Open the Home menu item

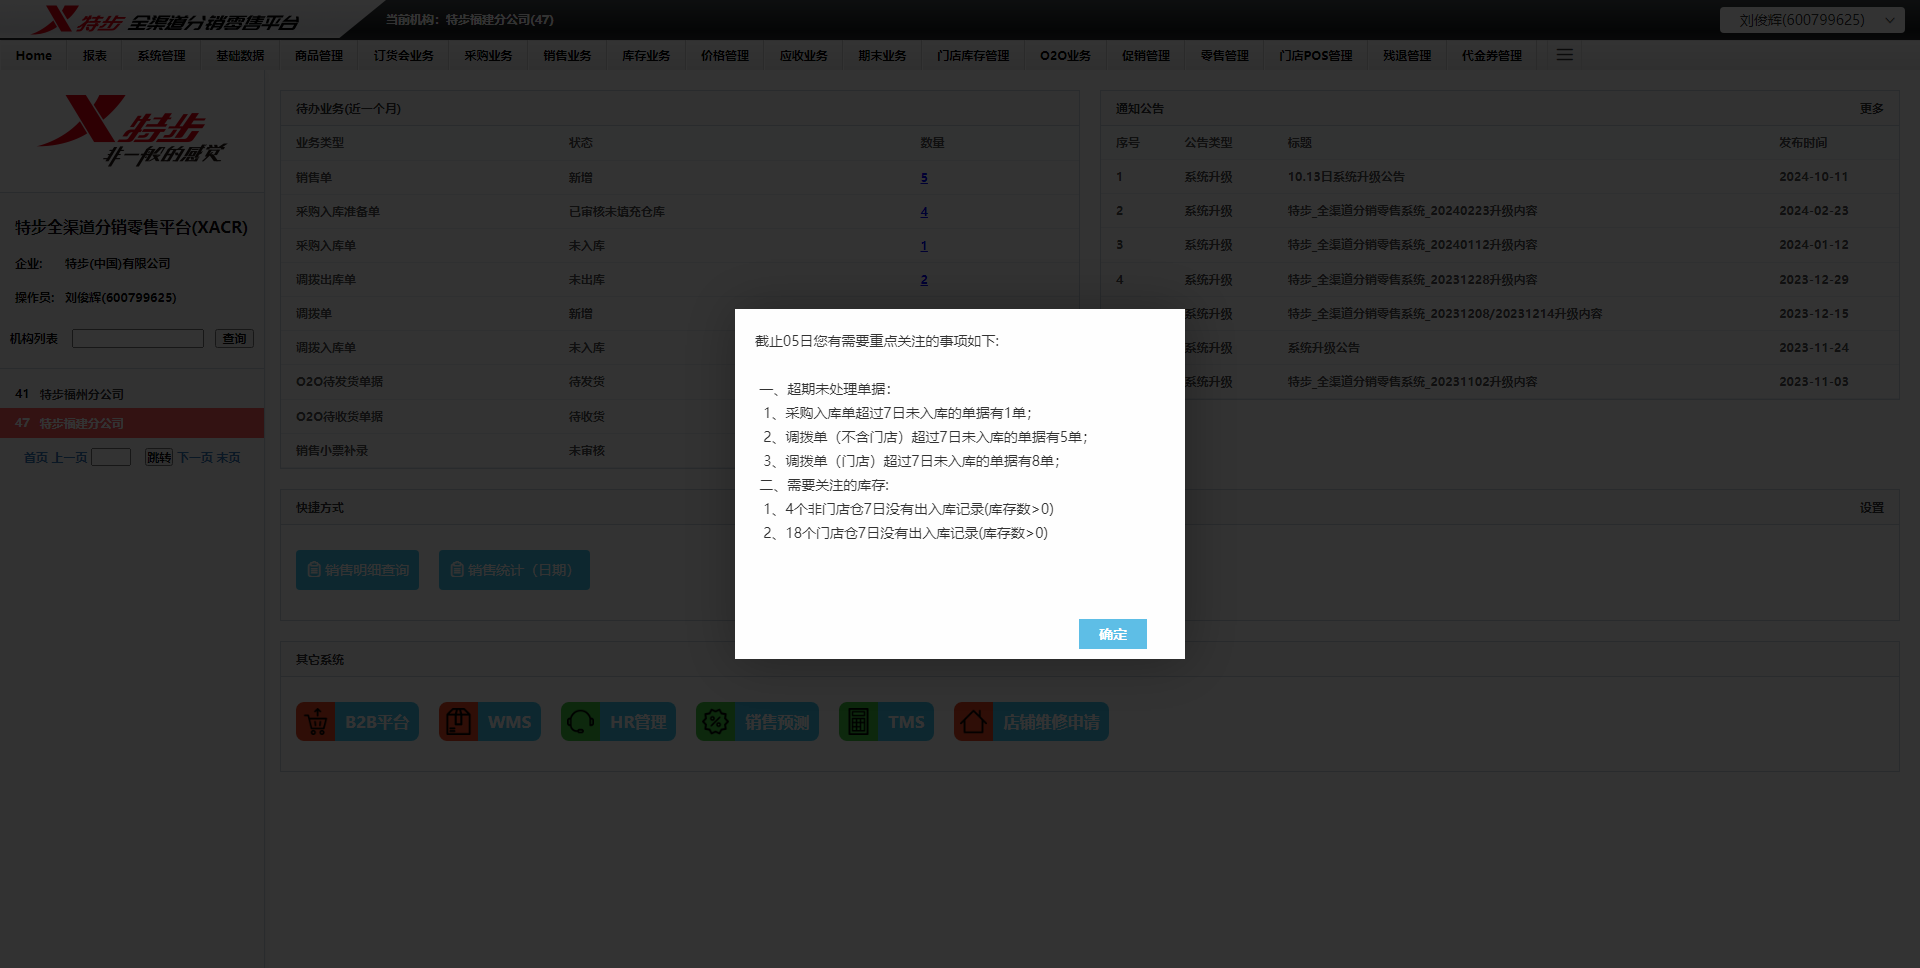34,56
